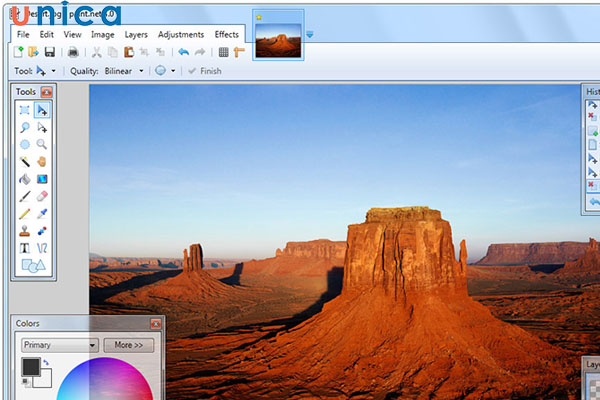
Task: Click the swap colors arrow icon
Action: [46, 362]
